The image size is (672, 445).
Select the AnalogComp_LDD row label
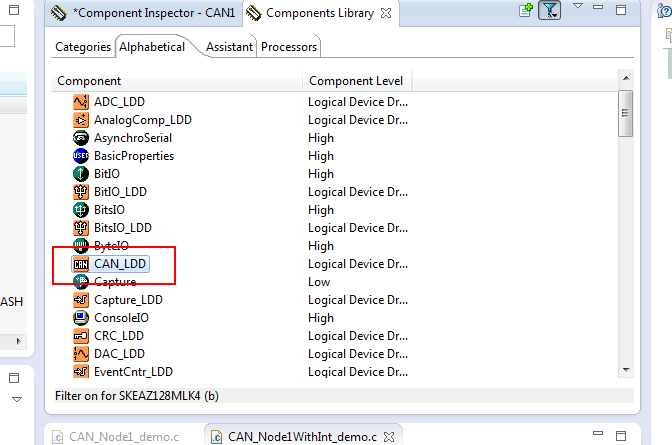click(143, 120)
